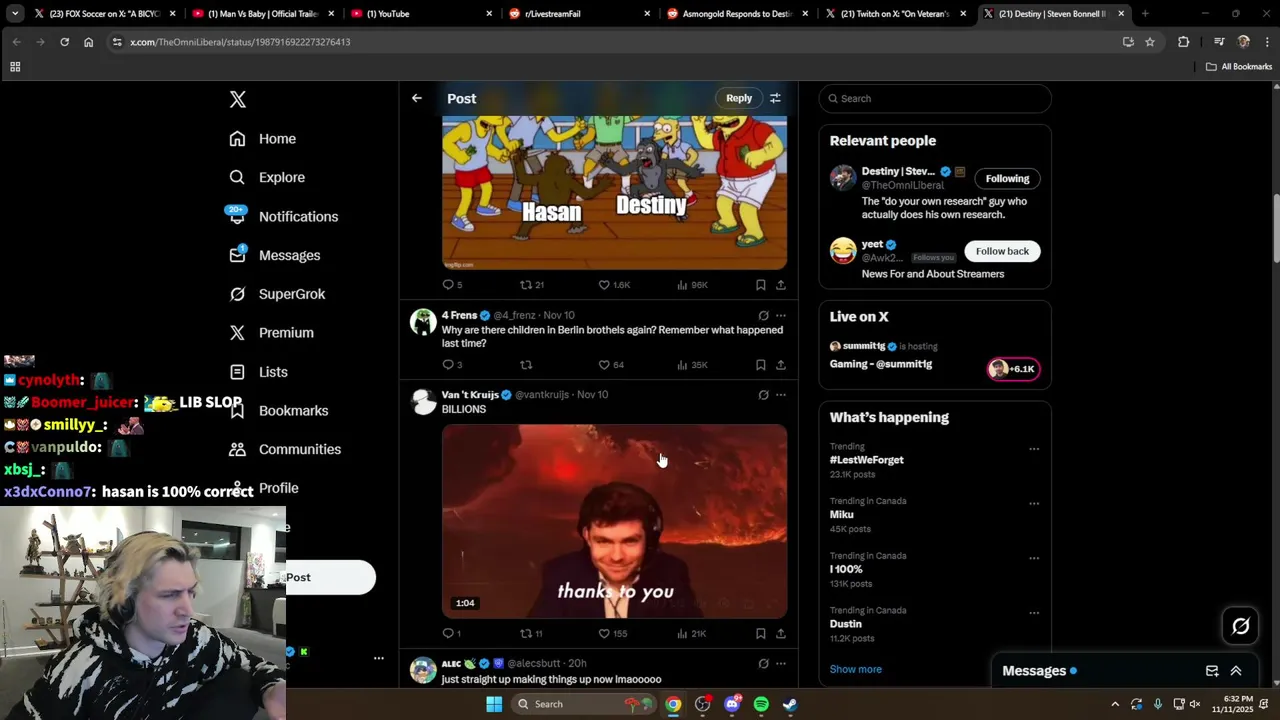Share the 4 Frens post
This screenshot has width=1280, height=720.
781,365
